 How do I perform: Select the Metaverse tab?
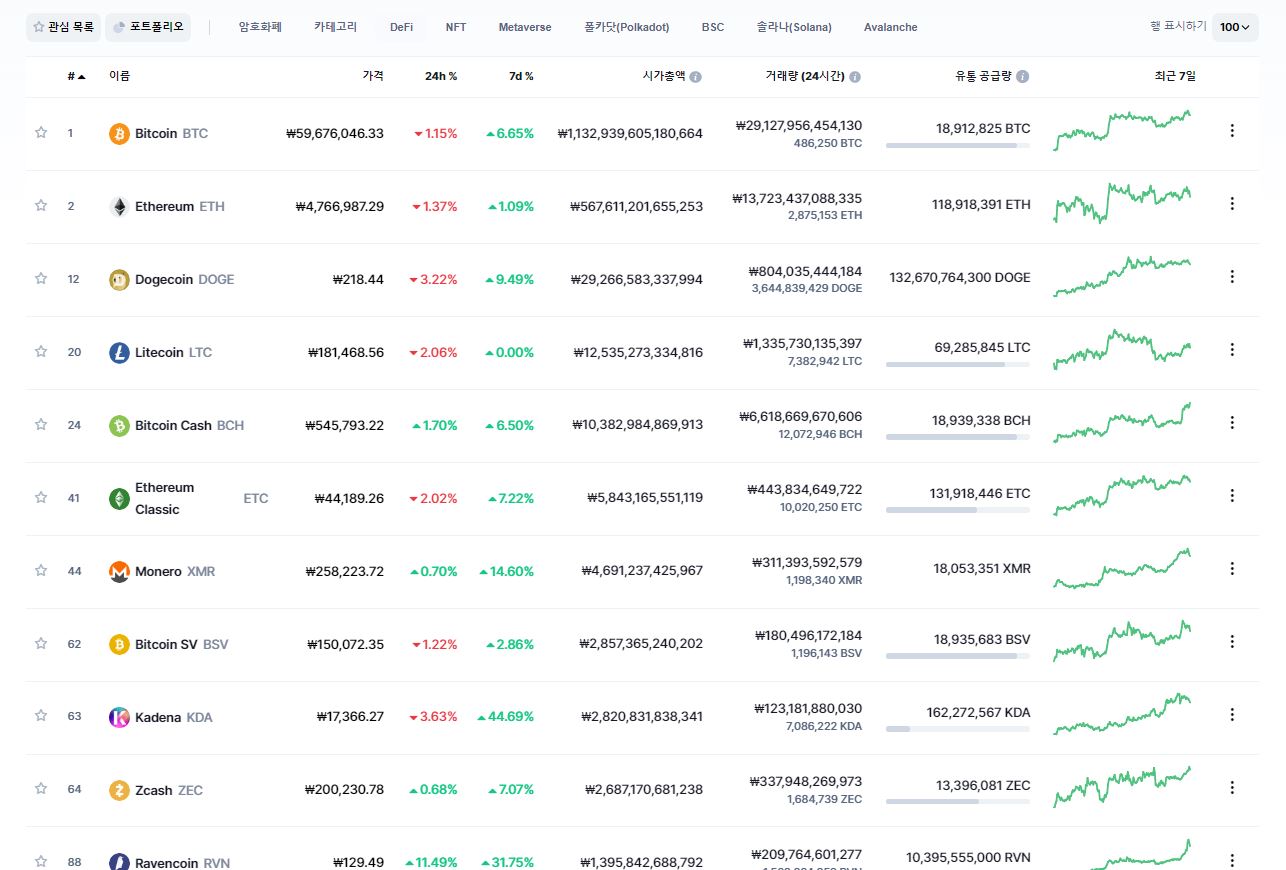pyautogui.click(x=525, y=27)
